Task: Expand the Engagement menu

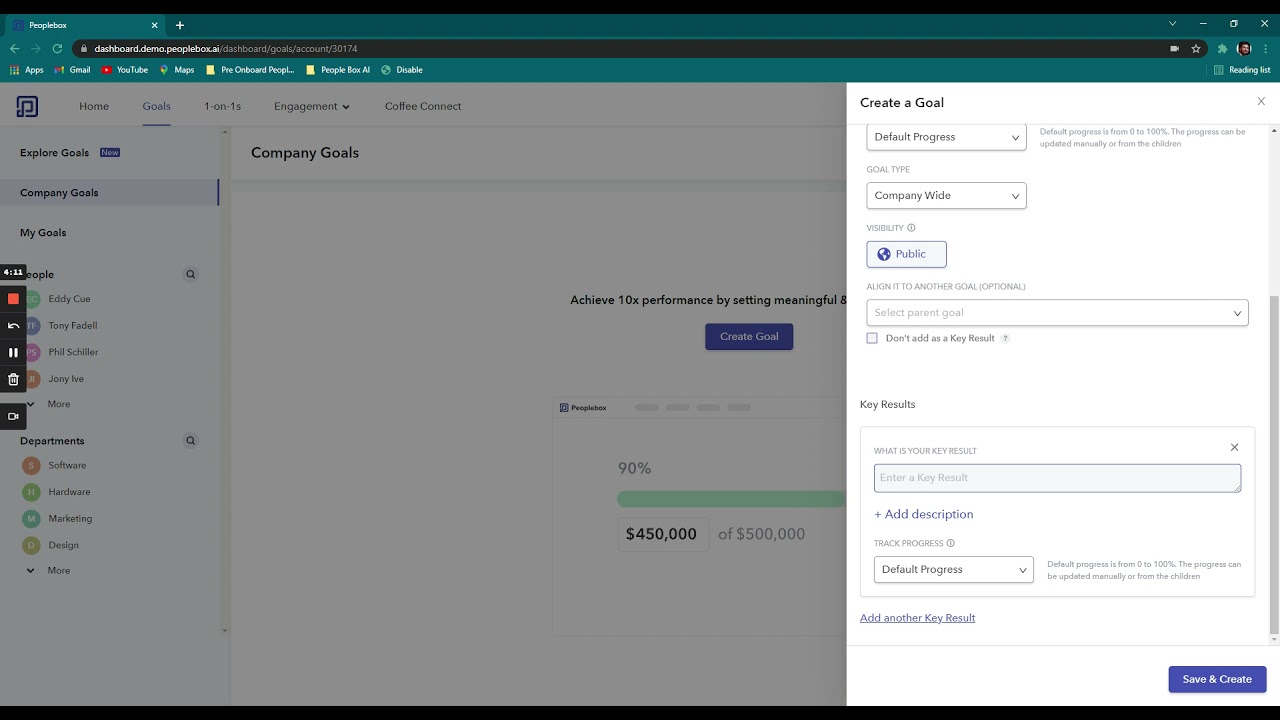Action: point(312,106)
